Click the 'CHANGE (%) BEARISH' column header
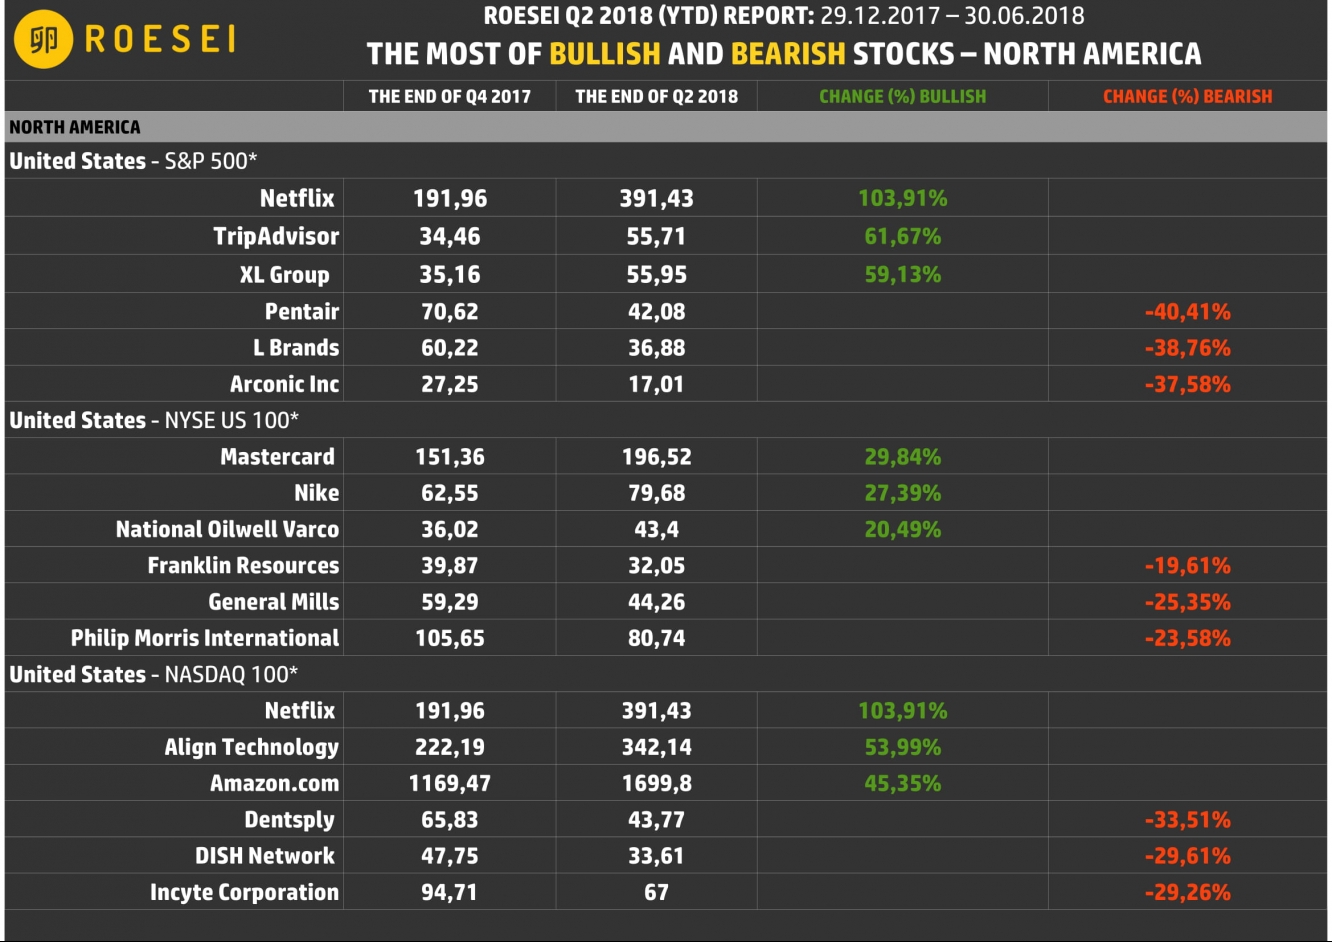 (1188, 96)
